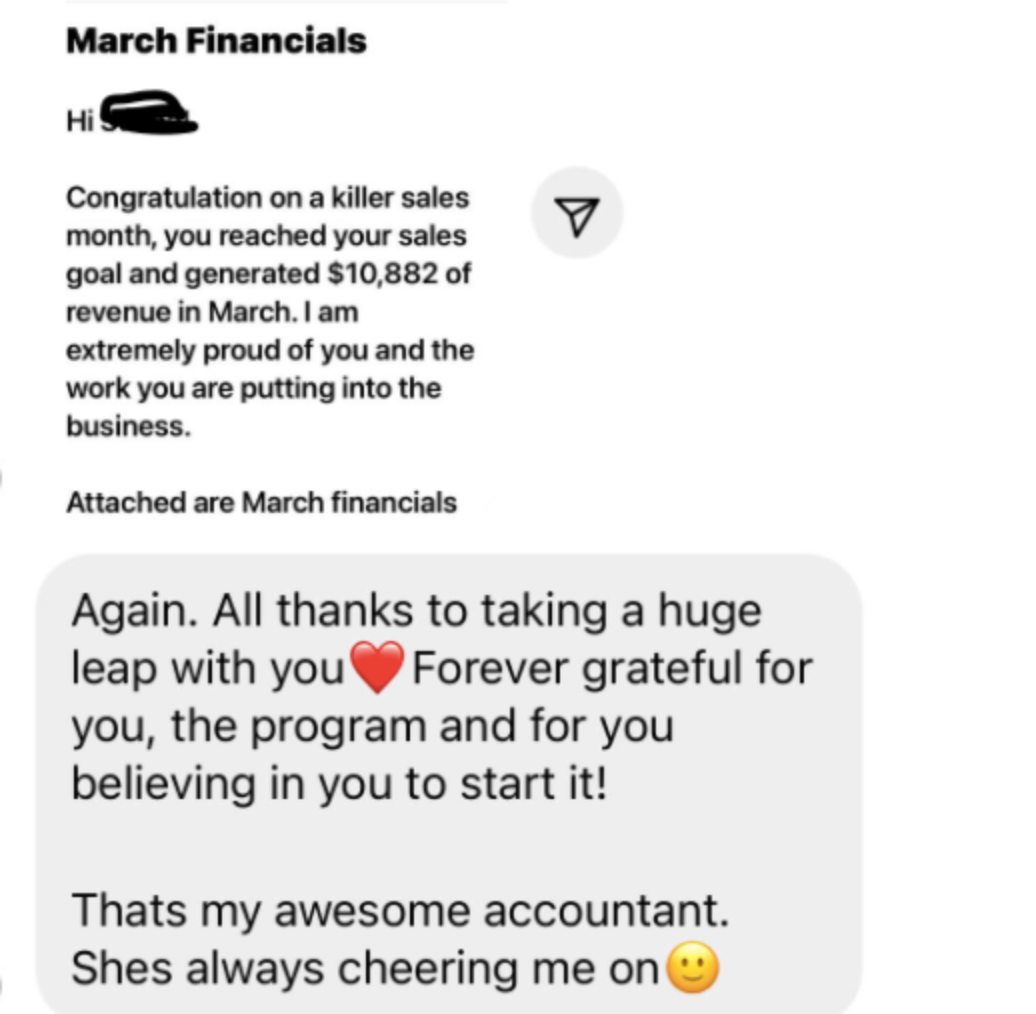Click the word 'business.' in the email

[x=129, y=426]
